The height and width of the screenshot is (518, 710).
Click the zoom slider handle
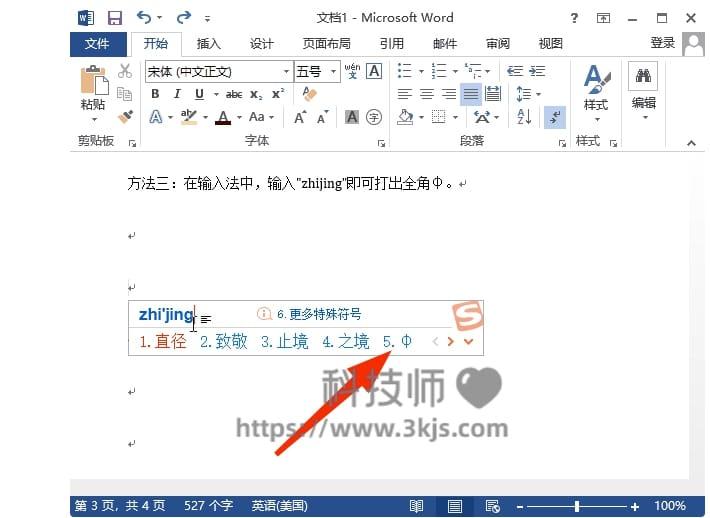click(577, 506)
